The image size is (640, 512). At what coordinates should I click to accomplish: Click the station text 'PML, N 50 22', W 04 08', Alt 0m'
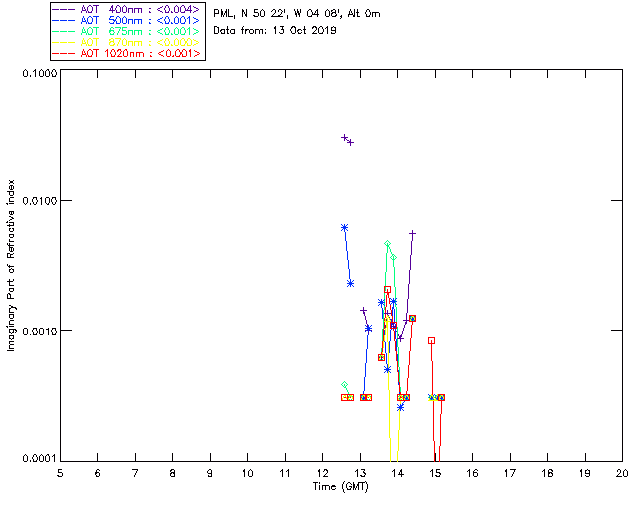(x=297, y=14)
